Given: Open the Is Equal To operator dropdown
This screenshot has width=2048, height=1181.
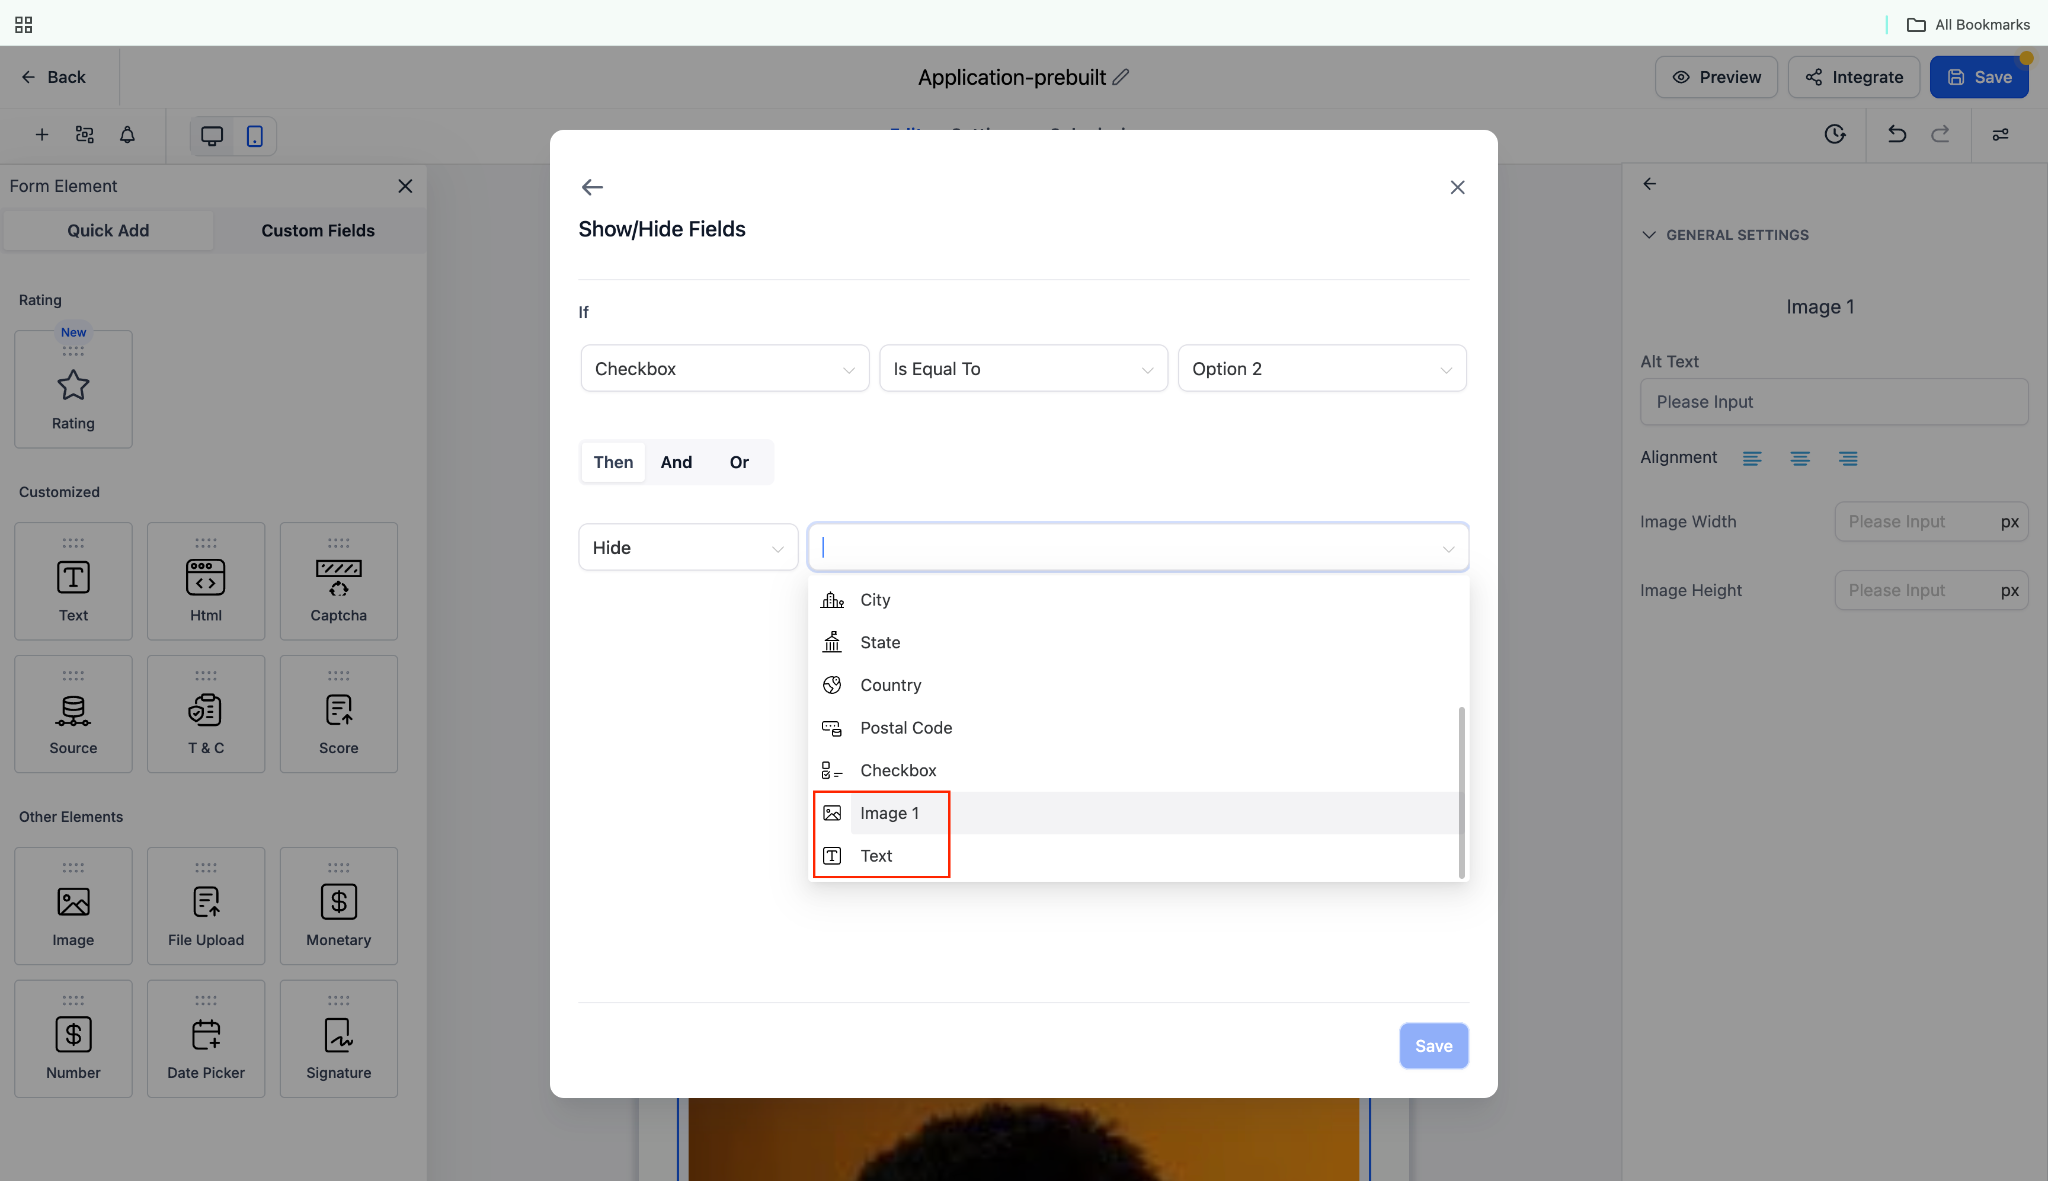Looking at the screenshot, I should [x=1024, y=369].
